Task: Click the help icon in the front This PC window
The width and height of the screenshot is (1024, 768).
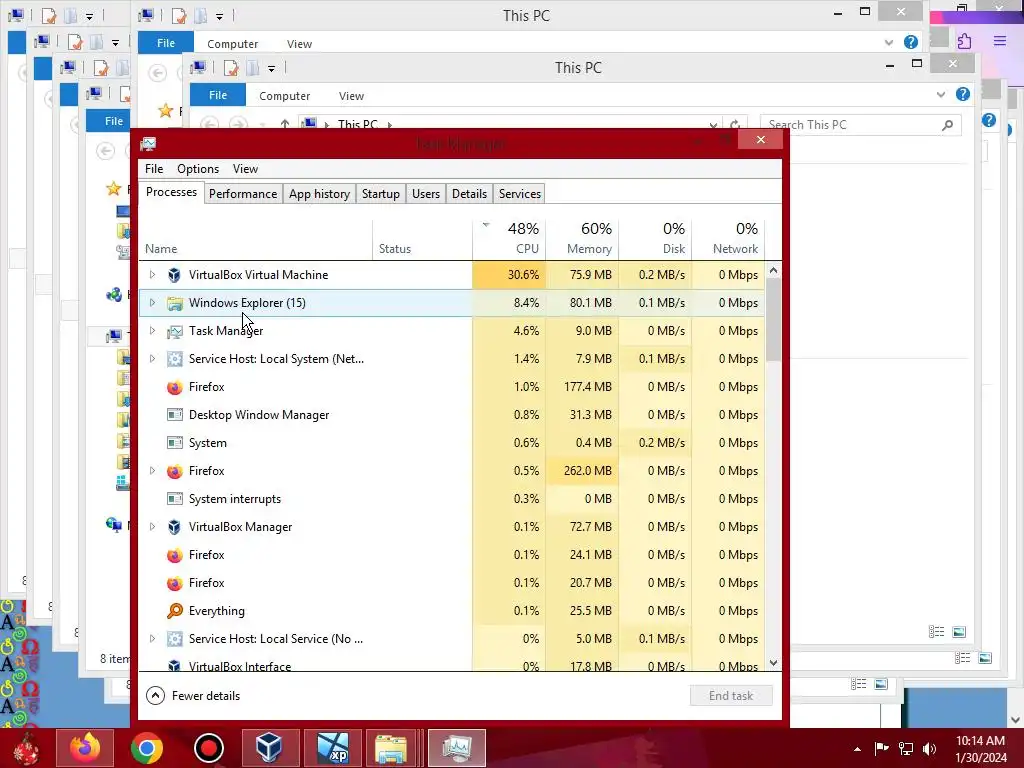Action: [963, 94]
